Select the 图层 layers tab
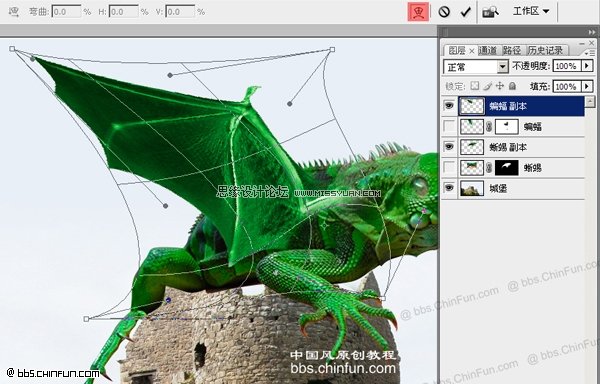This screenshot has width=600, height=384. (457, 50)
